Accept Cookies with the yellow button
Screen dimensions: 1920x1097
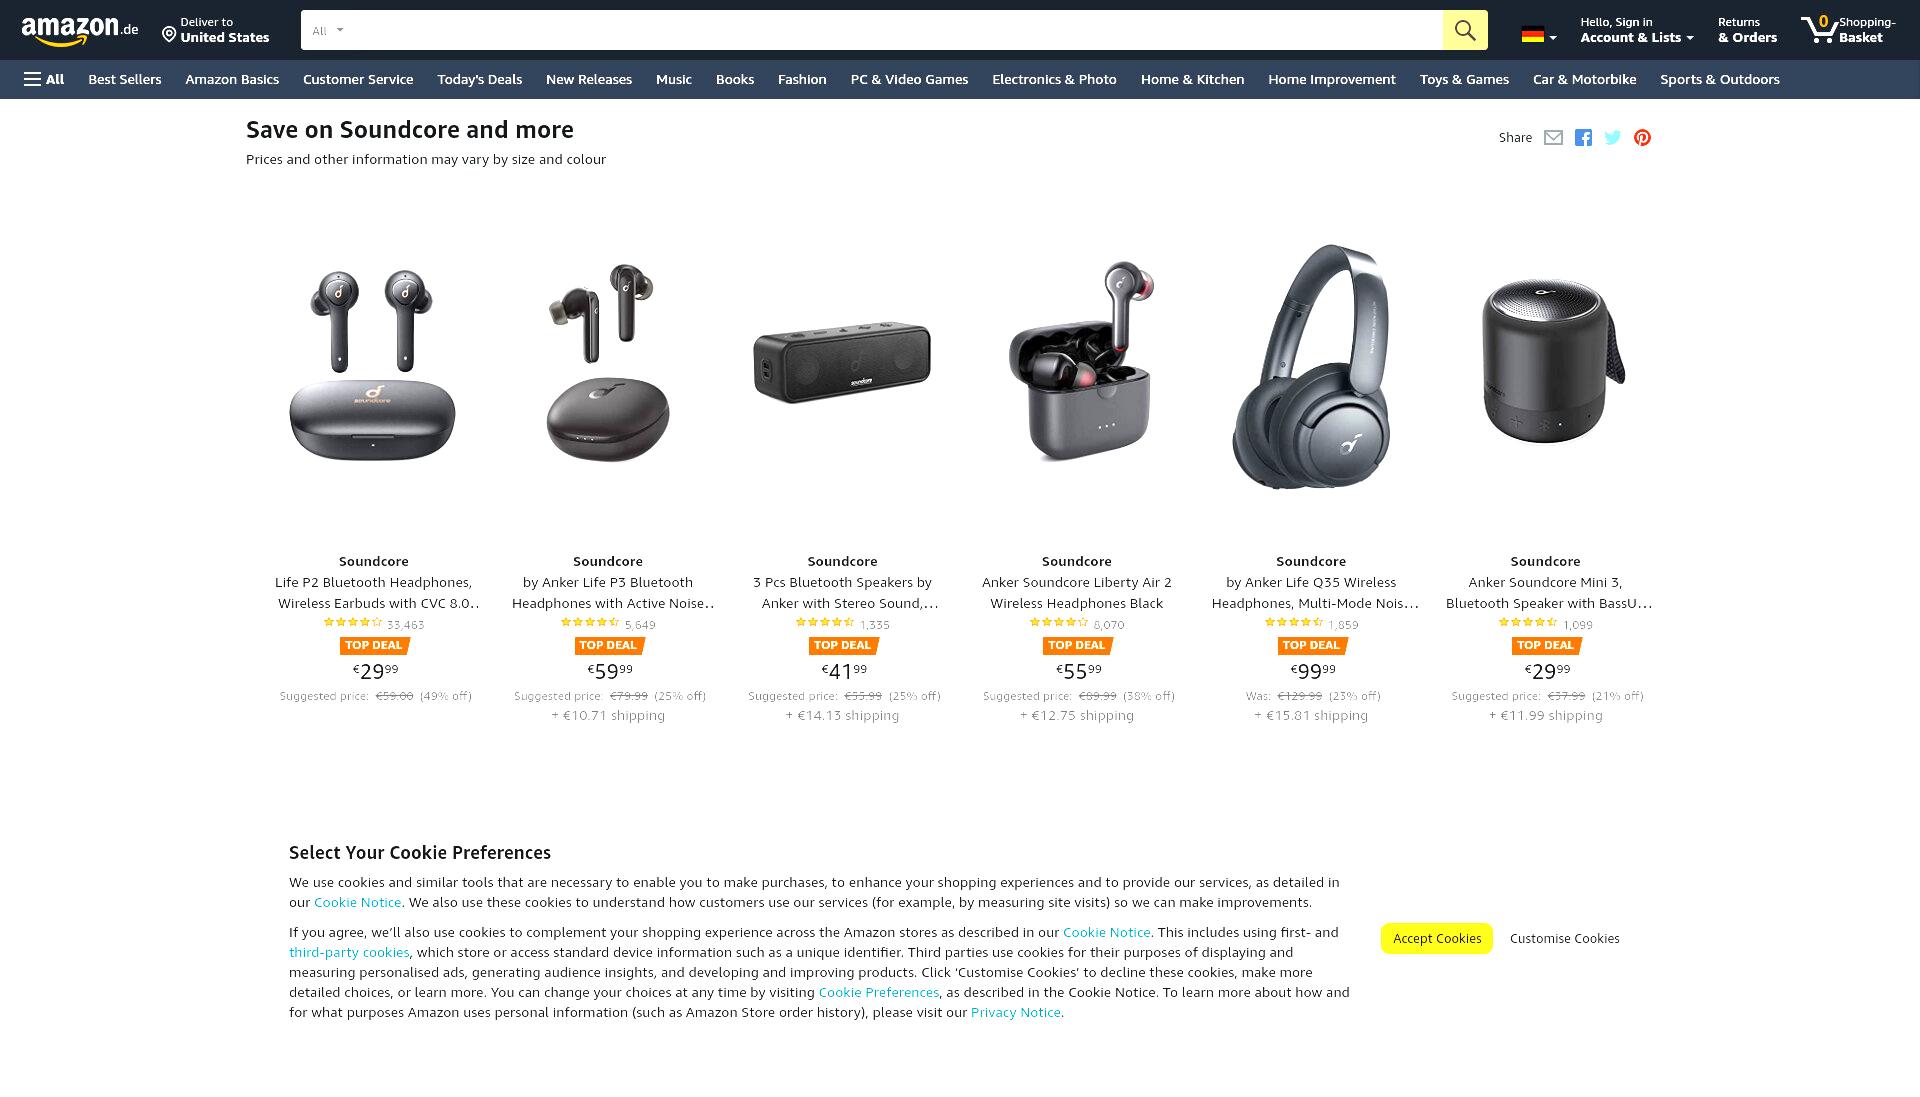[x=1437, y=938]
